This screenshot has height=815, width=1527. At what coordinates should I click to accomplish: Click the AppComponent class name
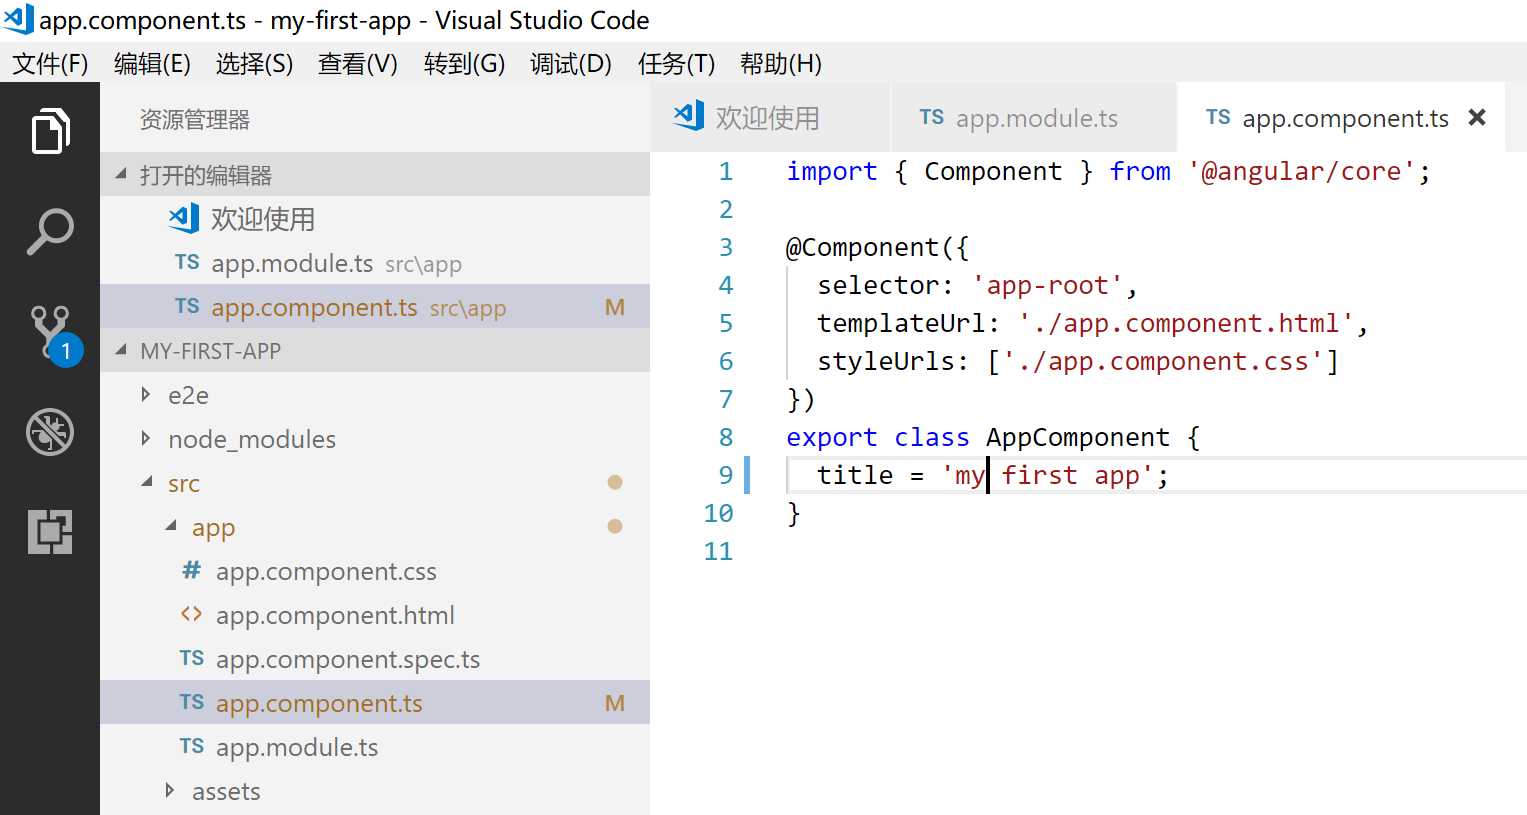[1078, 437]
